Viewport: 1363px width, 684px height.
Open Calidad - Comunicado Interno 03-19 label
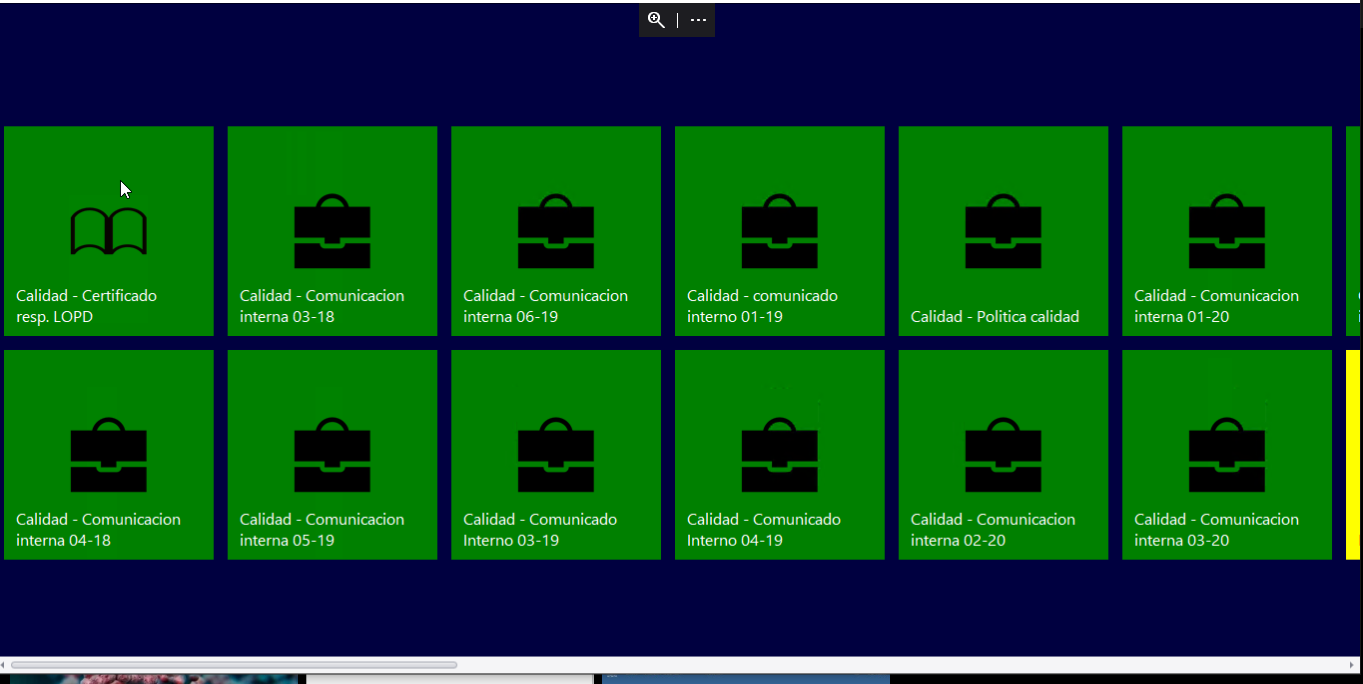540,530
